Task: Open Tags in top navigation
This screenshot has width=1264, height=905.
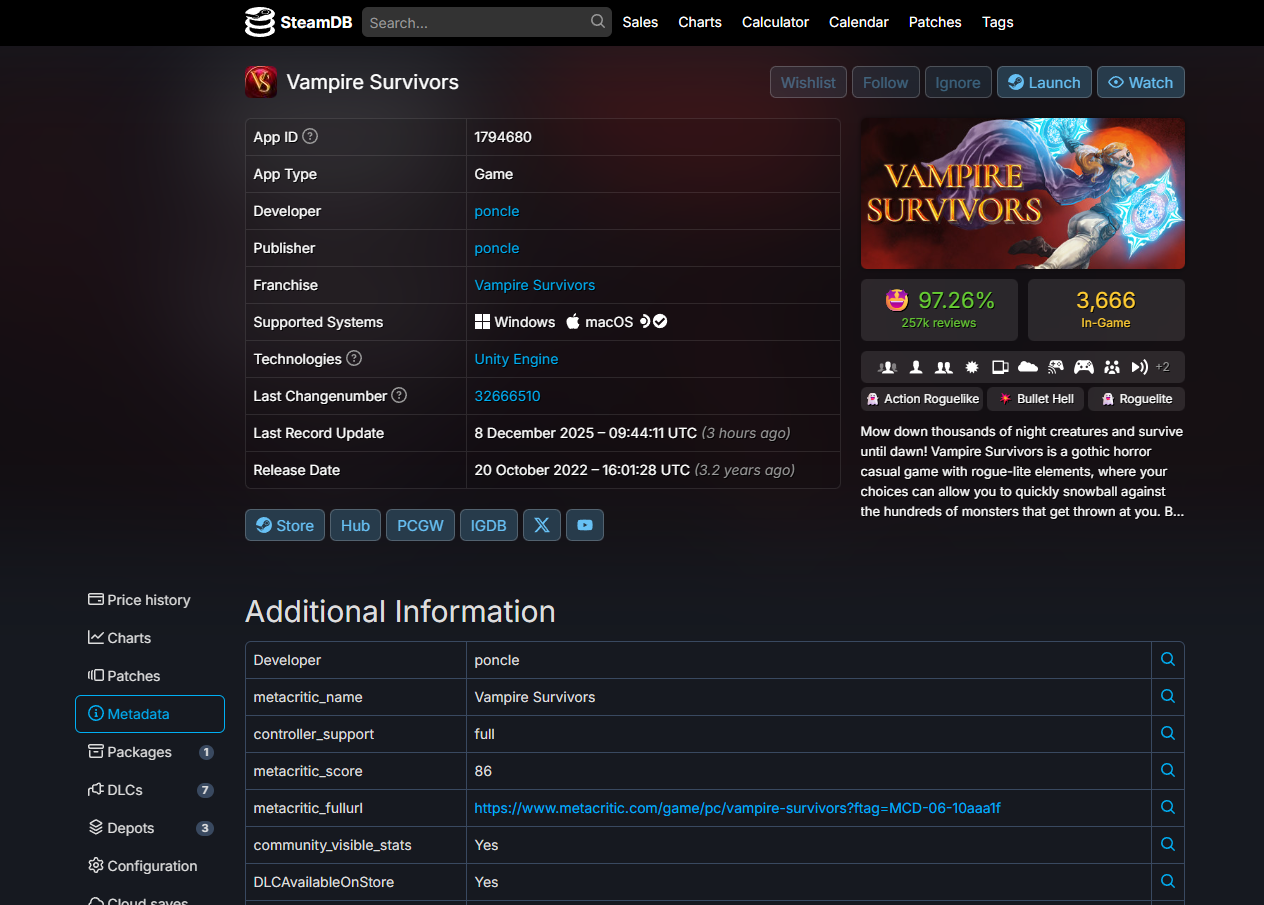Action: pyautogui.click(x=998, y=22)
